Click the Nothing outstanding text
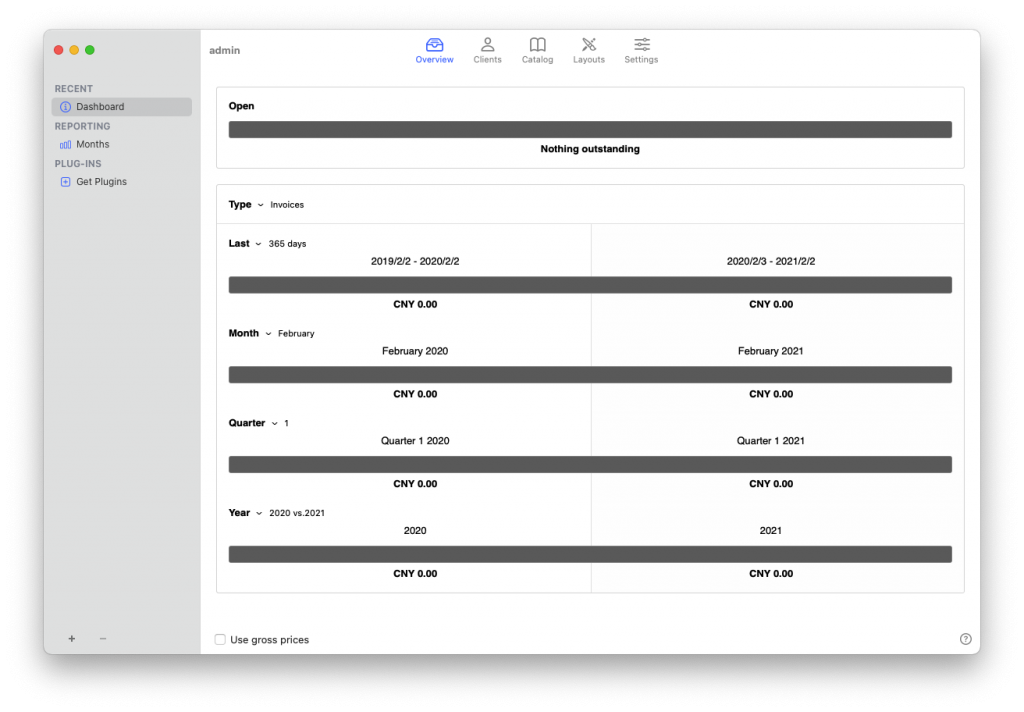Image resolution: width=1024 pixels, height=712 pixels. click(x=590, y=149)
